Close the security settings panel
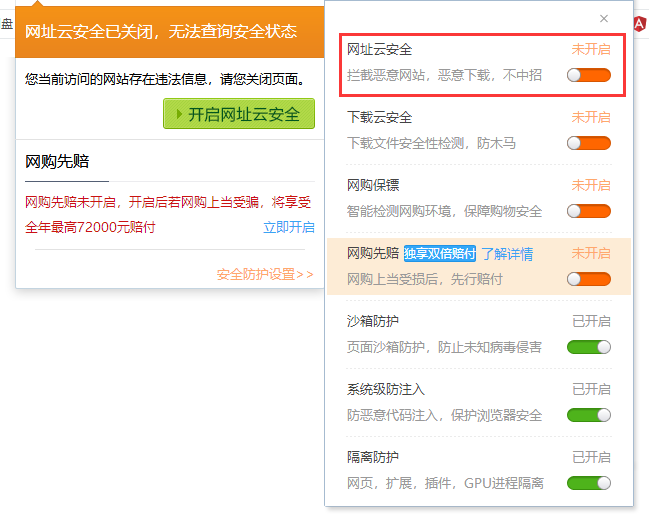 [x=603, y=18]
